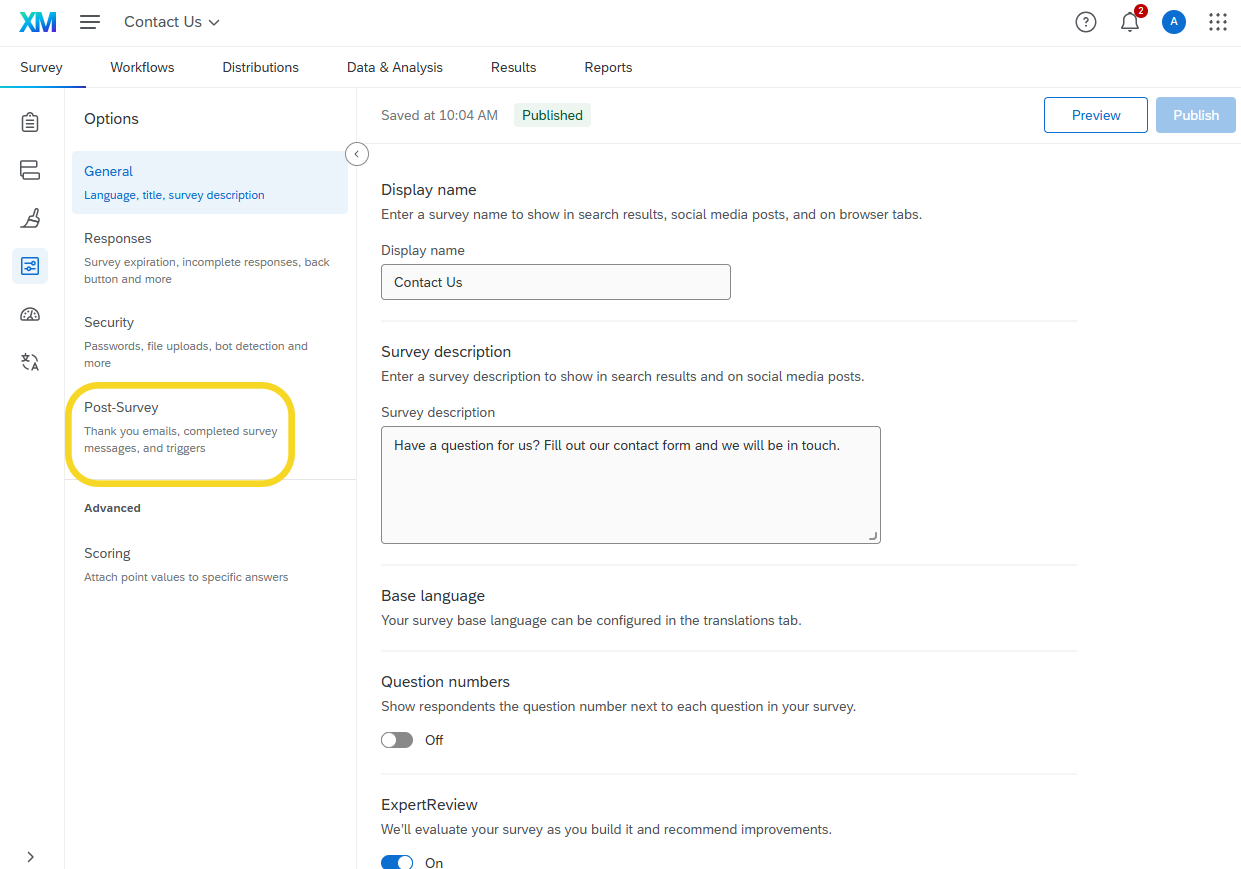This screenshot has width=1241, height=869.
Task: Open Look and feel paintbrush icon
Action: click(x=30, y=218)
